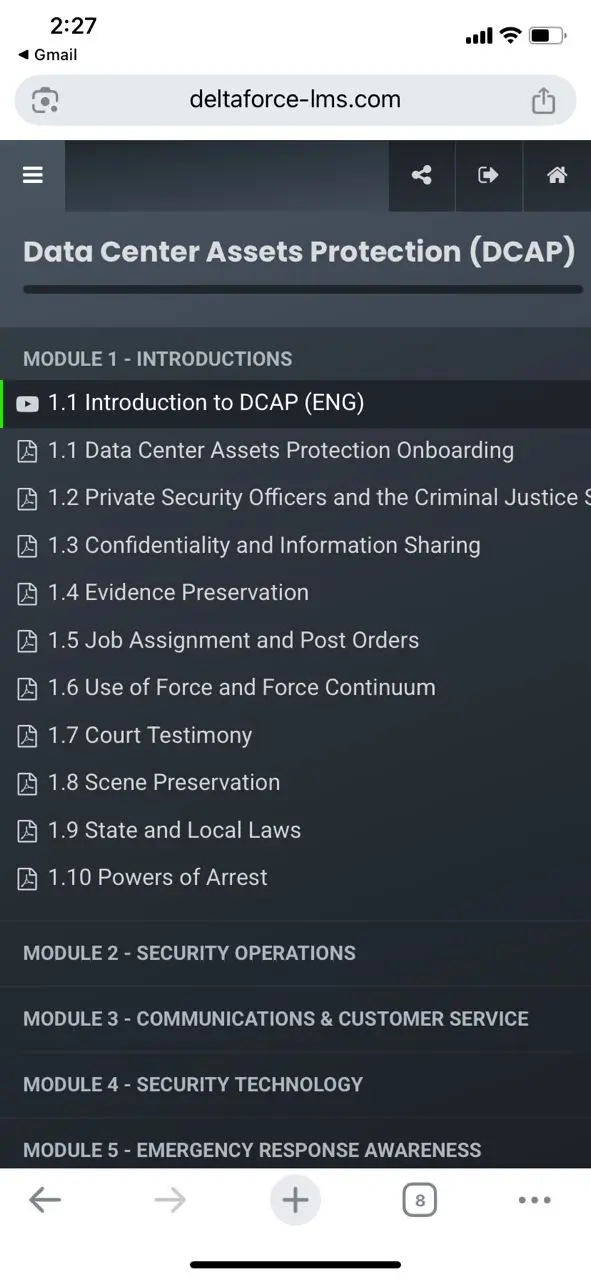The image size is (591, 1280).
Task: Expand Module 2 - Security Operations
Action: coord(295,953)
